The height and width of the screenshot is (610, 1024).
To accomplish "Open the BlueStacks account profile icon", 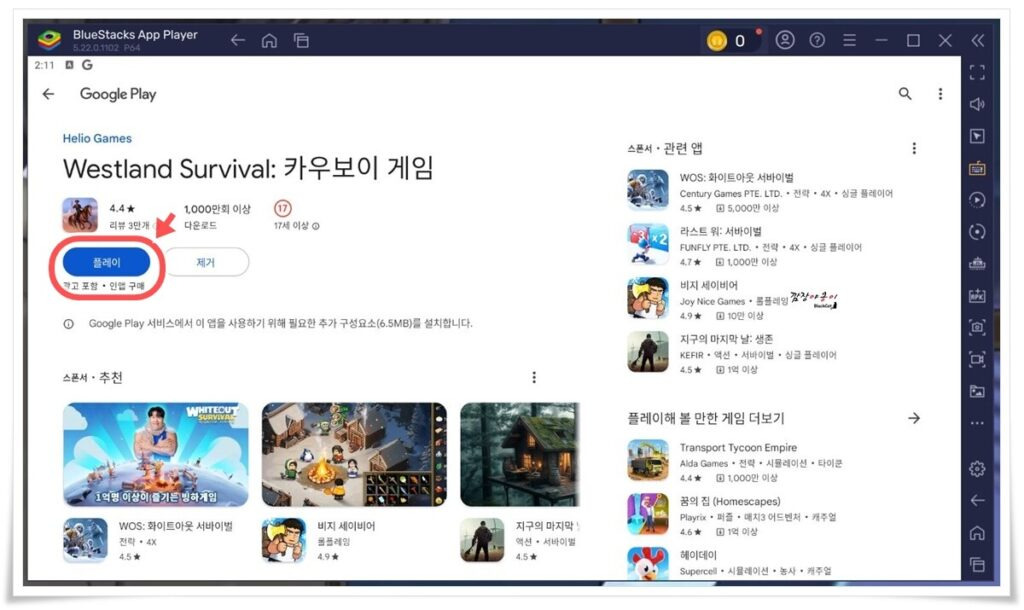I will coord(785,40).
